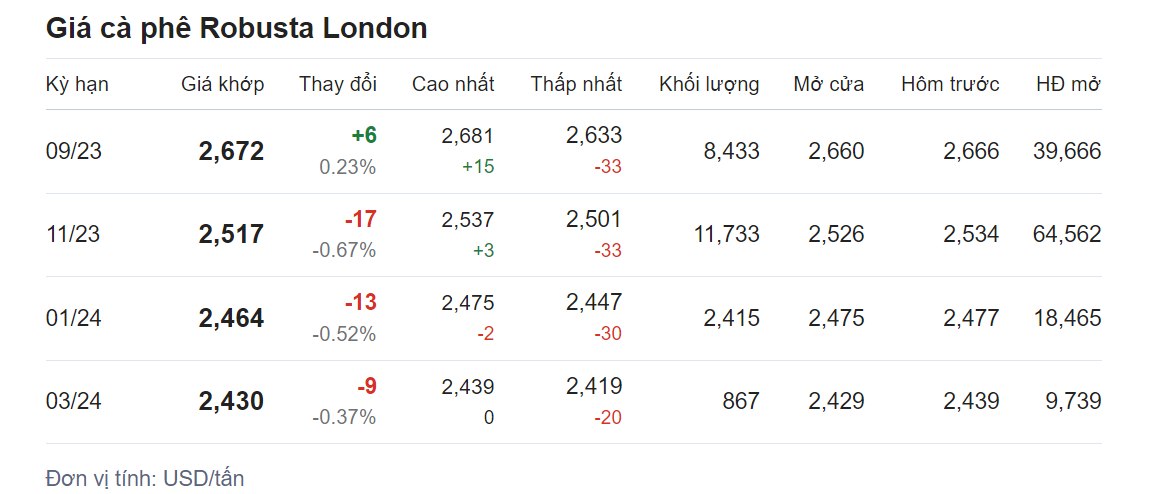The image size is (1153, 494).
Task: Select open interest value 39,666
Action: (x=1067, y=152)
